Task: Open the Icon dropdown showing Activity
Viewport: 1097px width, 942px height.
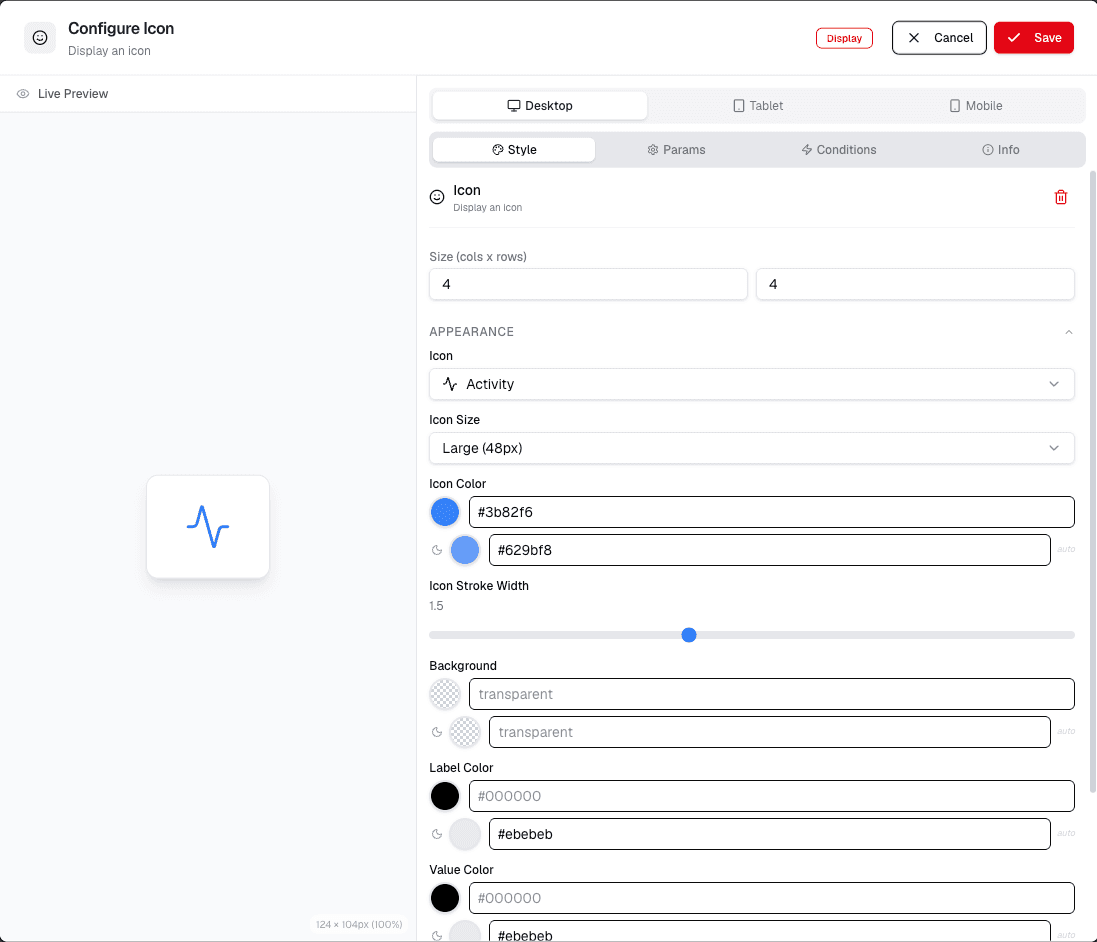Action: [751, 384]
